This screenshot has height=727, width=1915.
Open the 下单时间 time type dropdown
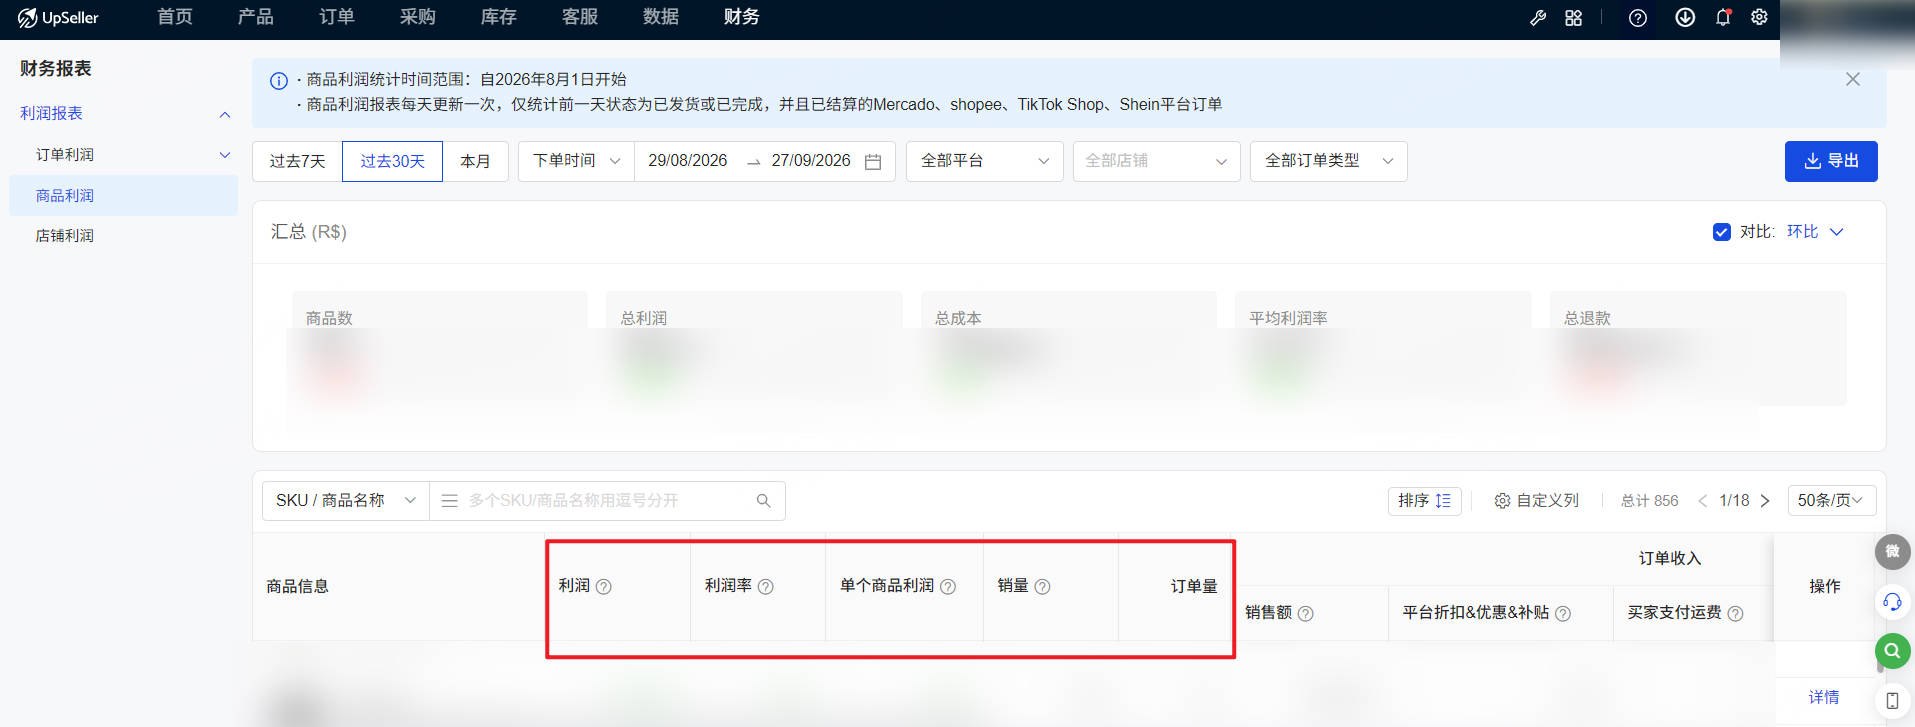[576, 161]
